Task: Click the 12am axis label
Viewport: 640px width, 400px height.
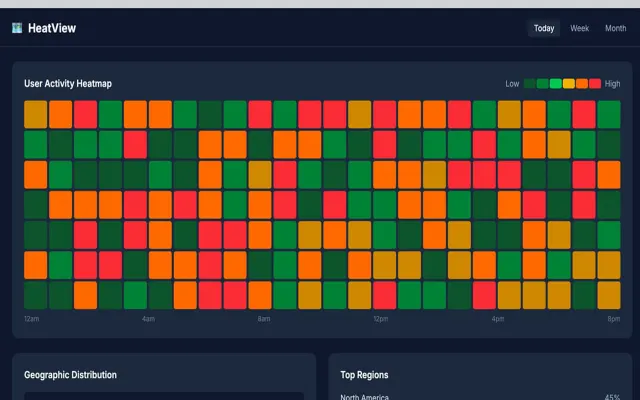Action: [x=31, y=319]
